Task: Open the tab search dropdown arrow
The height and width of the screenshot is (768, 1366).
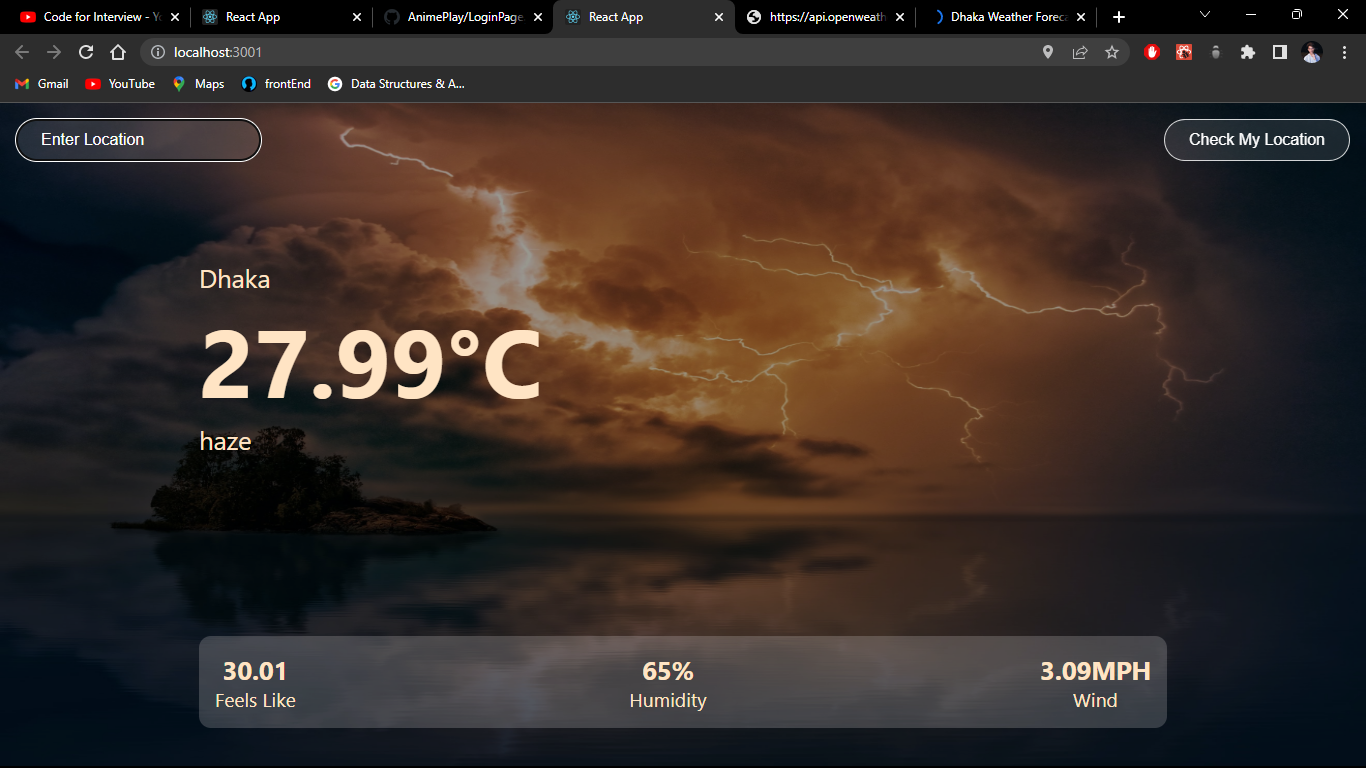Action: 1204,16
